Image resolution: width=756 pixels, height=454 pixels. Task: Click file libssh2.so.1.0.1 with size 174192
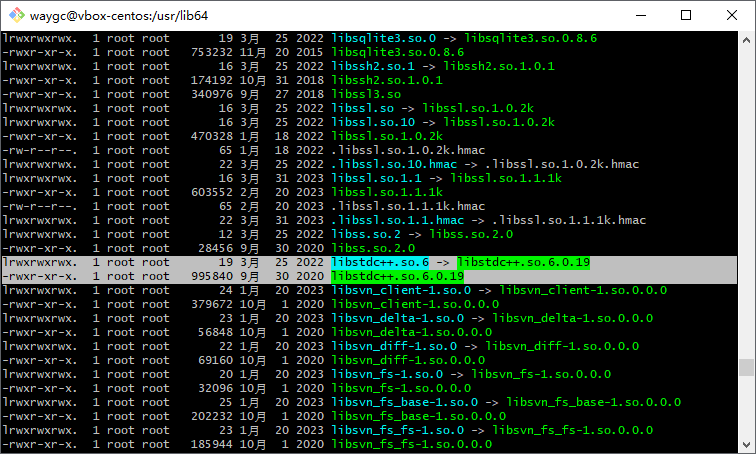[387, 80]
